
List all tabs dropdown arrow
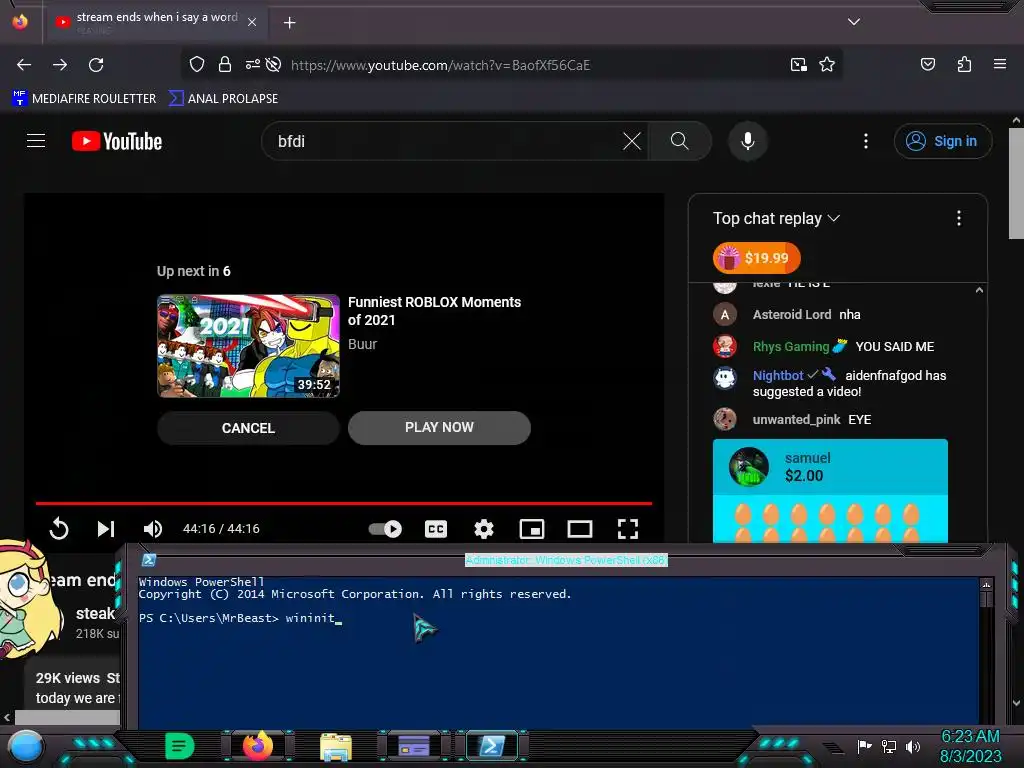point(854,22)
